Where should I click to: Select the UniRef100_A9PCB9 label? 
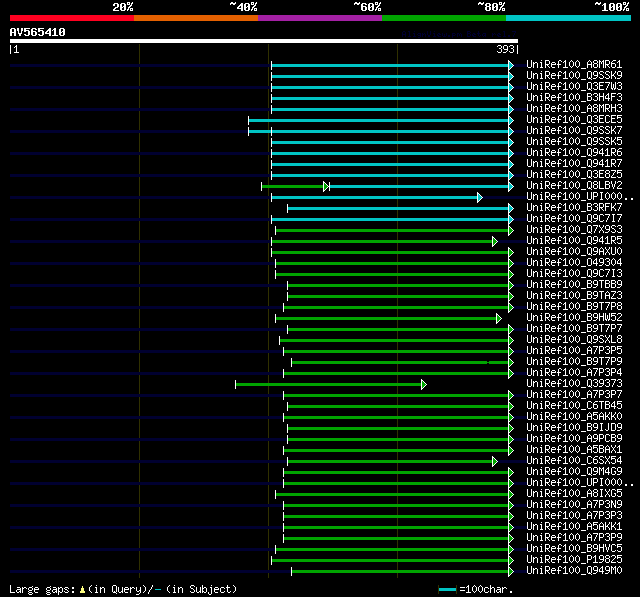(x=574, y=439)
